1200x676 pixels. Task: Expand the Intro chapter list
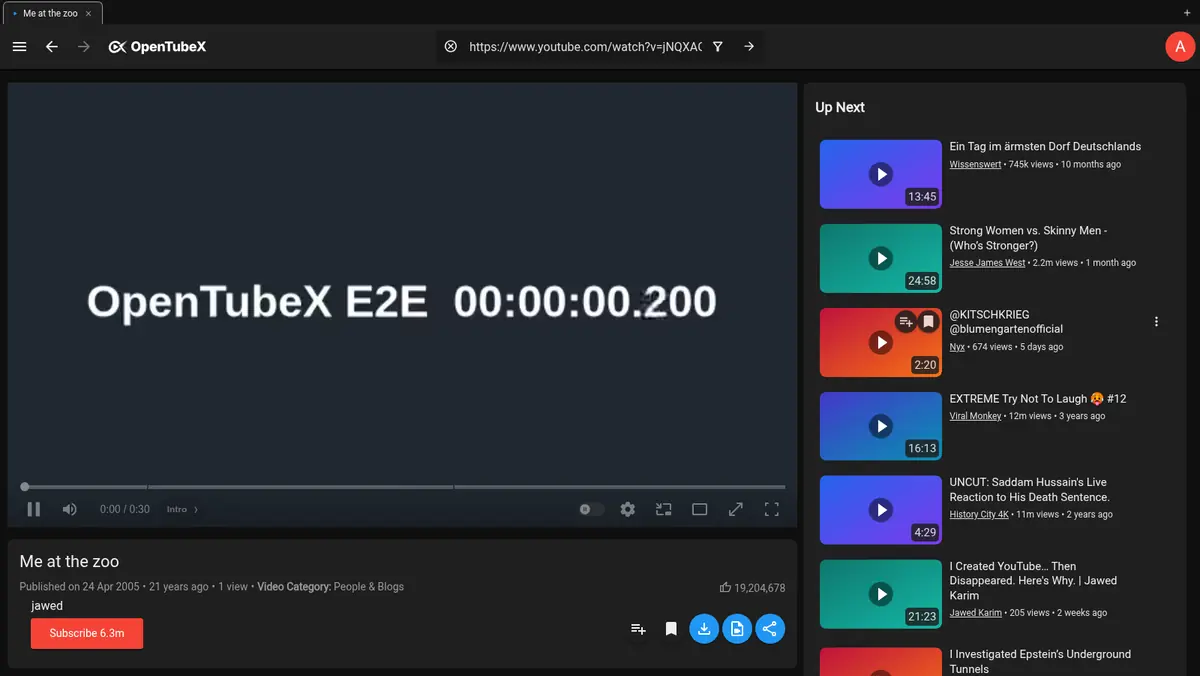pyautogui.click(x=182, y=509)
